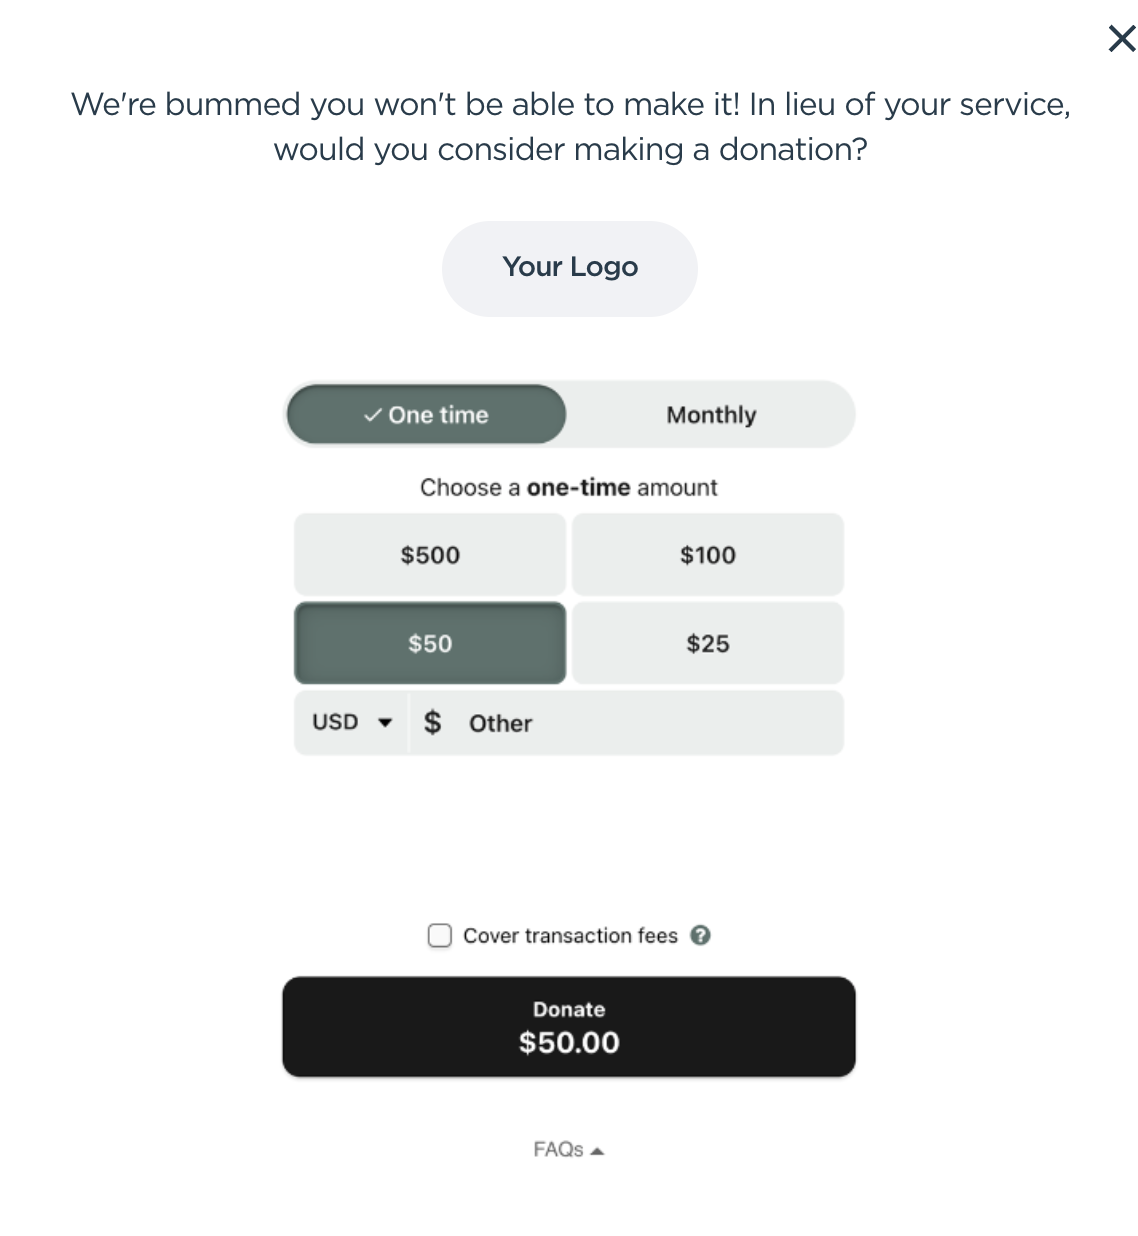Pick the $25 donation amount
Viewport: 1138px width, 1236px height.
click(x=708, y=643)
